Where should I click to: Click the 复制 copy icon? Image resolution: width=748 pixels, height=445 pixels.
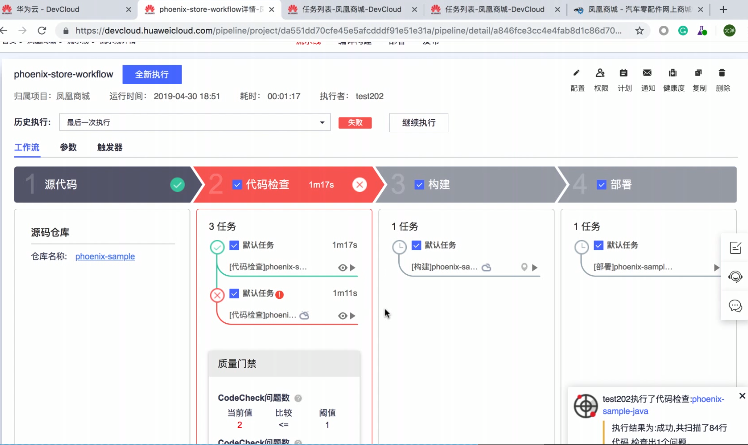(698, 73)
